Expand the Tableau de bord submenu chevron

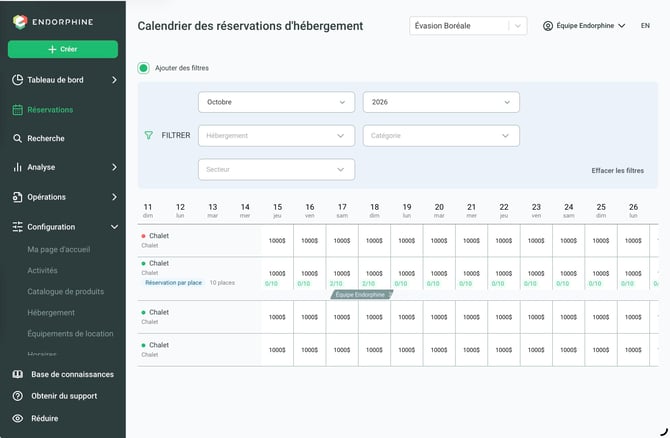click(114, 80)
